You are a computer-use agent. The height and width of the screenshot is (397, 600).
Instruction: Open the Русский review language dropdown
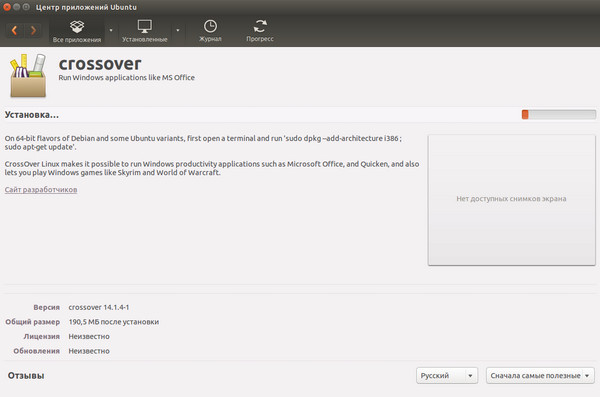447,376
